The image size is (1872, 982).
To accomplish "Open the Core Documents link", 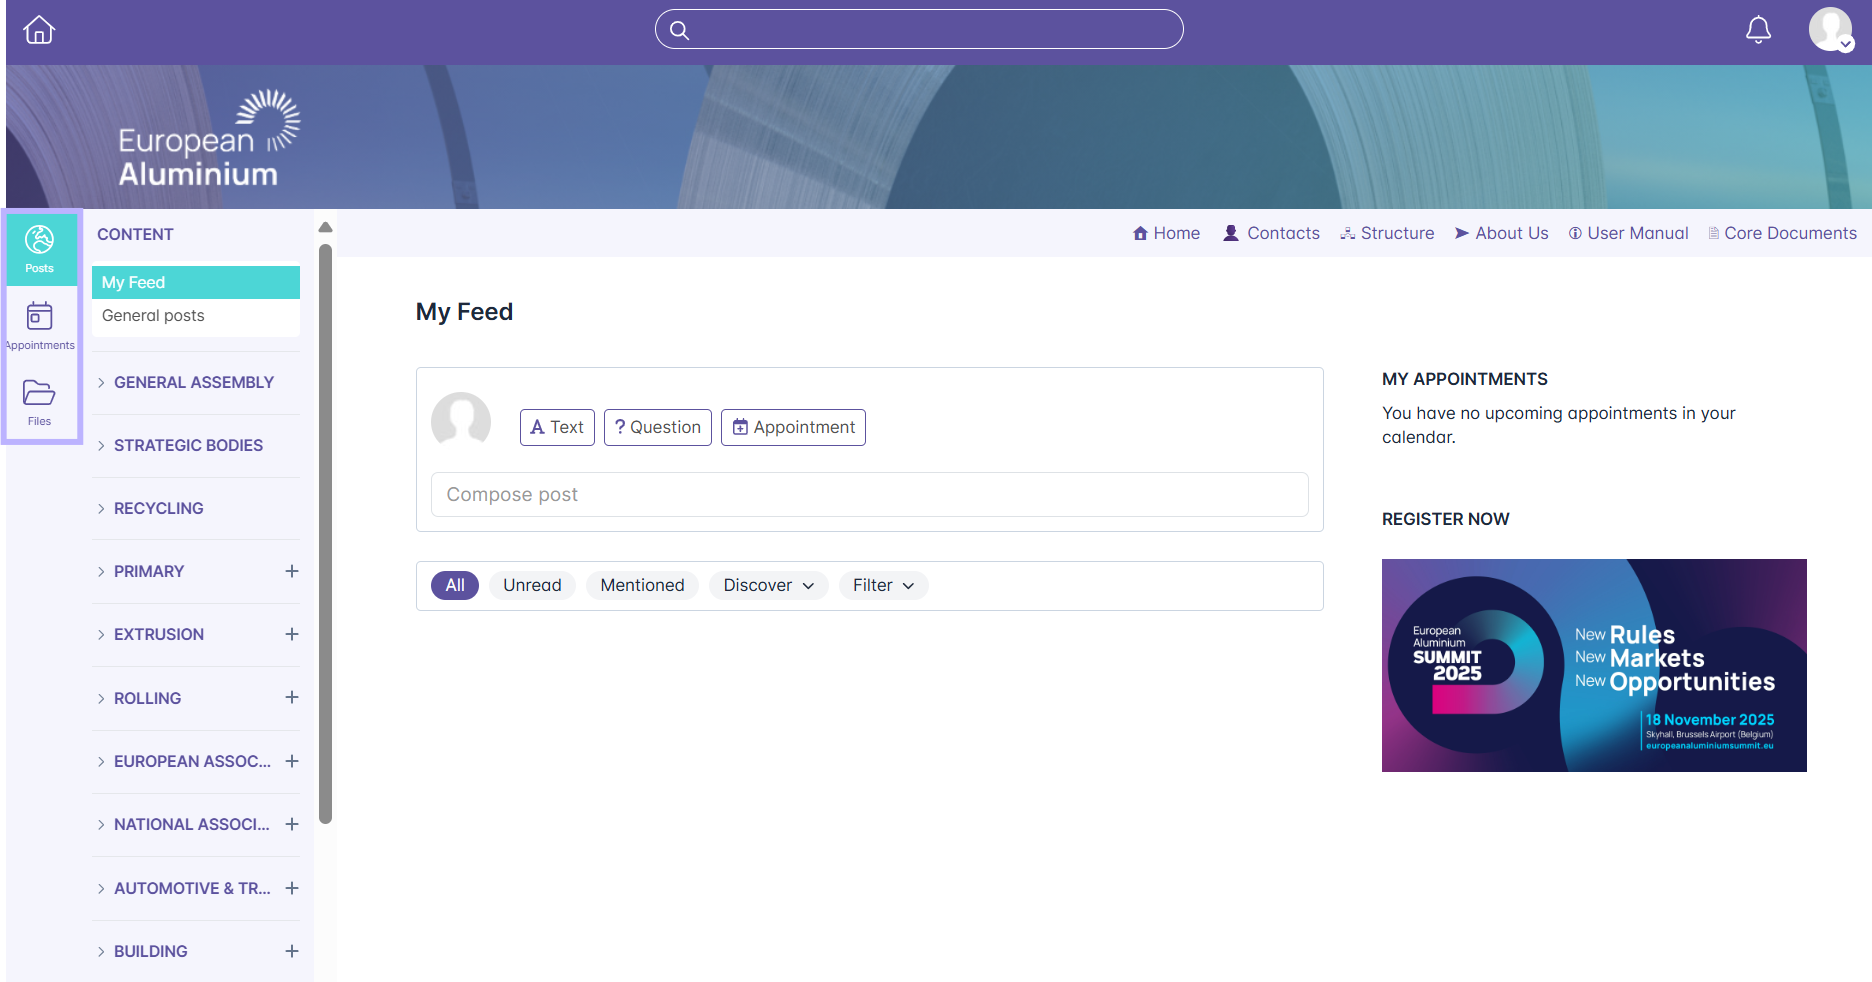I will [1782, 233].
